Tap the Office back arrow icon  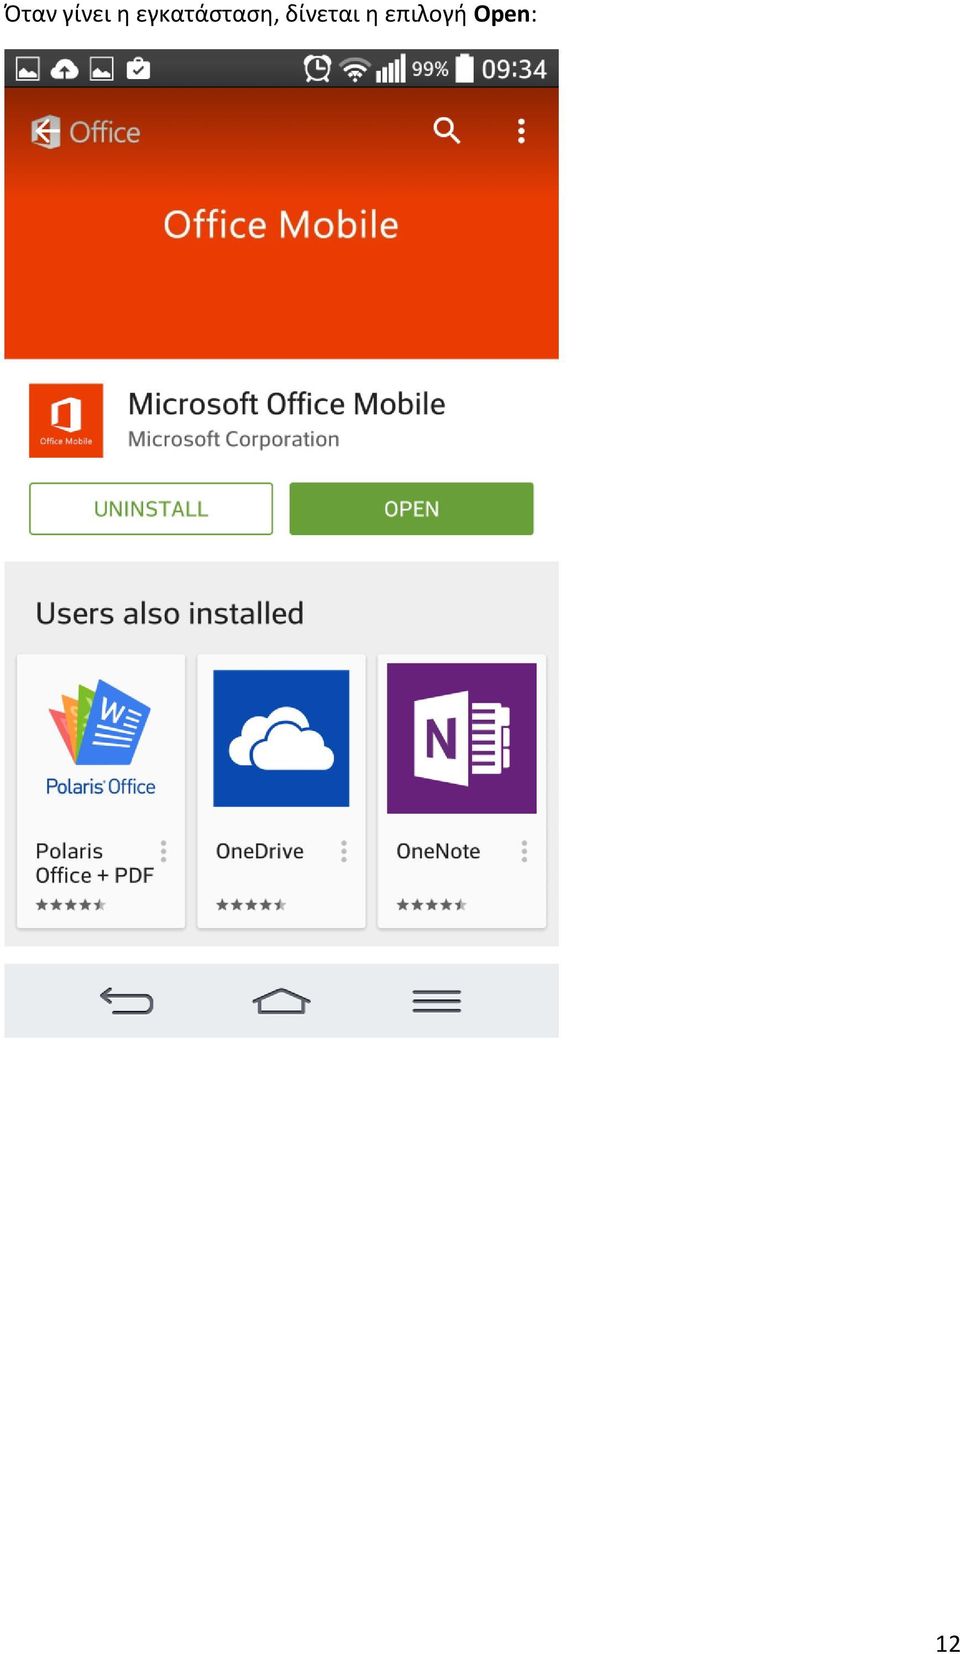(x=45, y=132)
